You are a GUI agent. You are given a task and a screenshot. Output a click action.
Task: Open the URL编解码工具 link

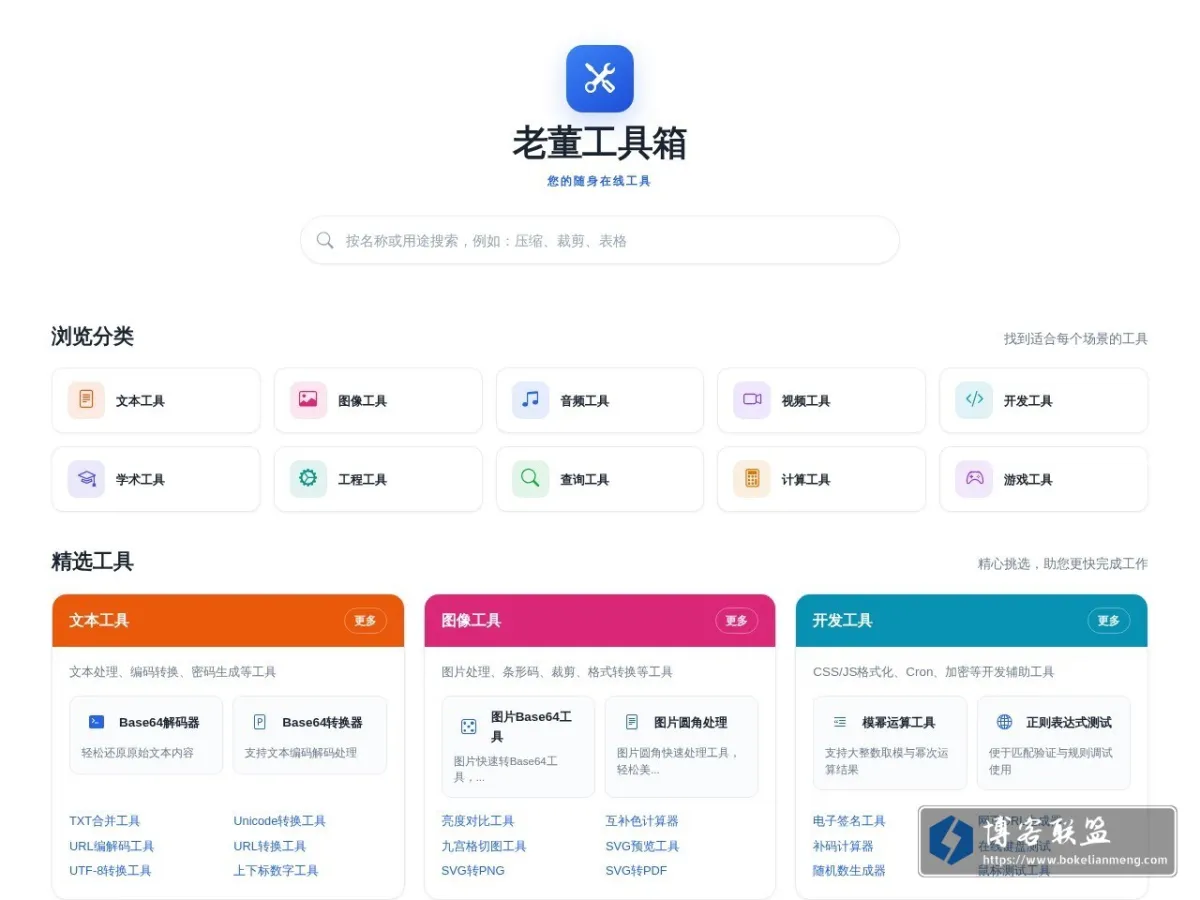pyautogui.click(x=112, y=846)
